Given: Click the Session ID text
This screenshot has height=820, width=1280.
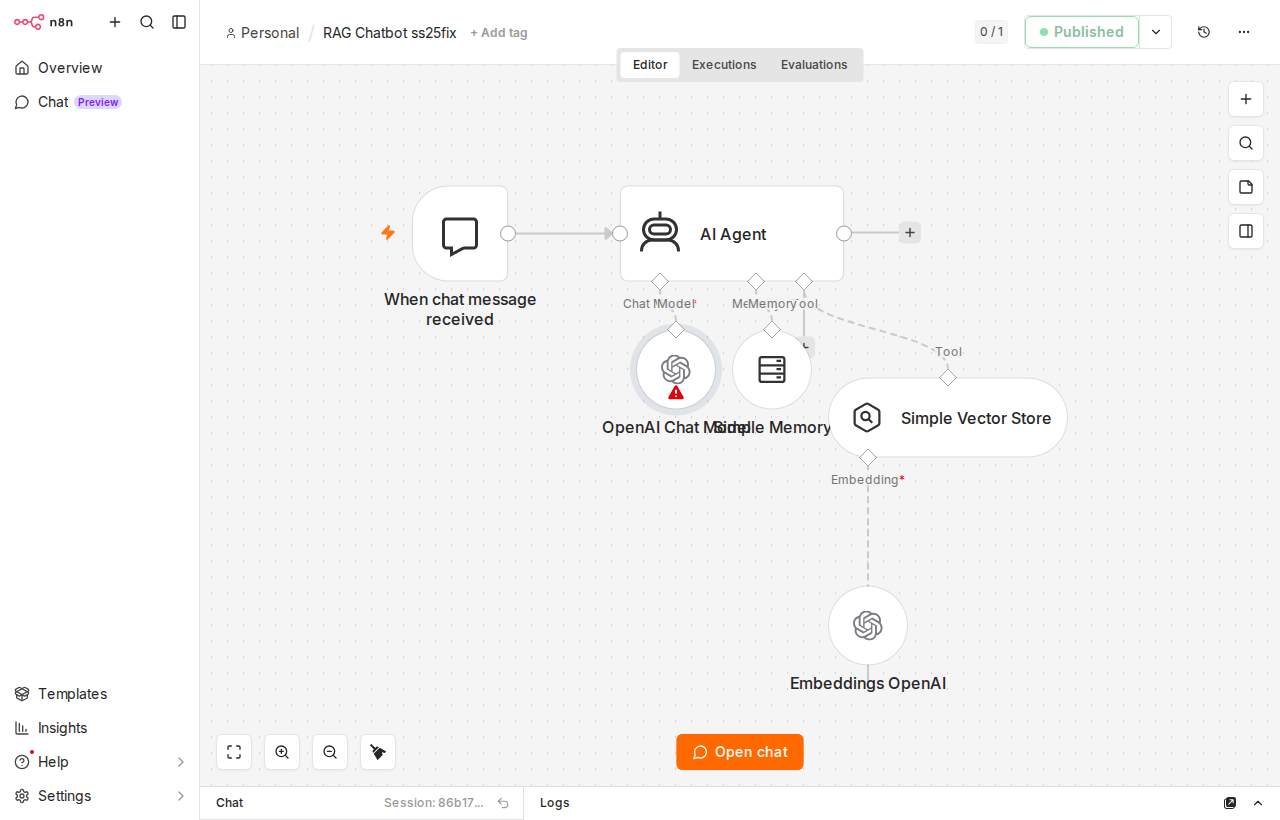Looking at the screenshot, I should click(x=434, y=803).
